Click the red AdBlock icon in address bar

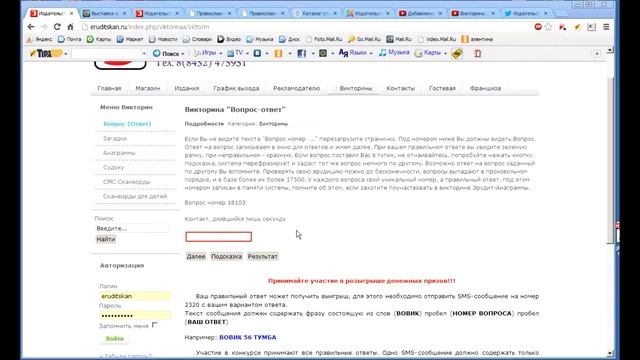[538, 27]
